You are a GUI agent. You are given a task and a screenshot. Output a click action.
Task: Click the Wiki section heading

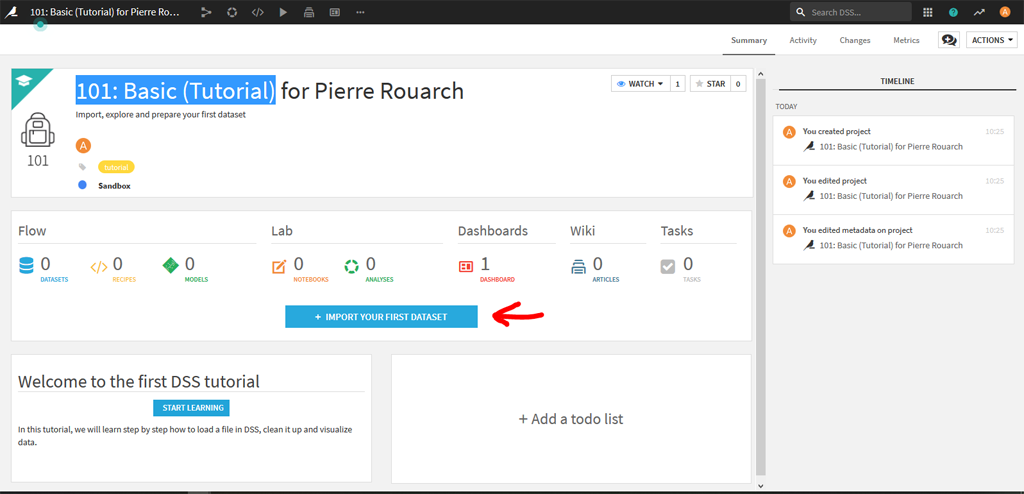tap(583, 231)
